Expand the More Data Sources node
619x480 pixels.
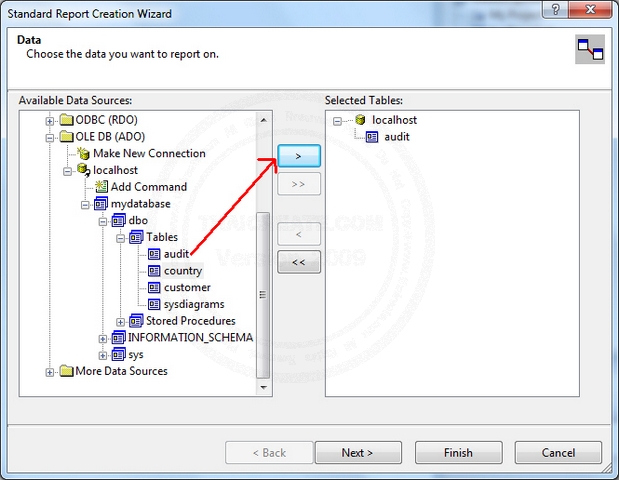[x=50, y=372]
